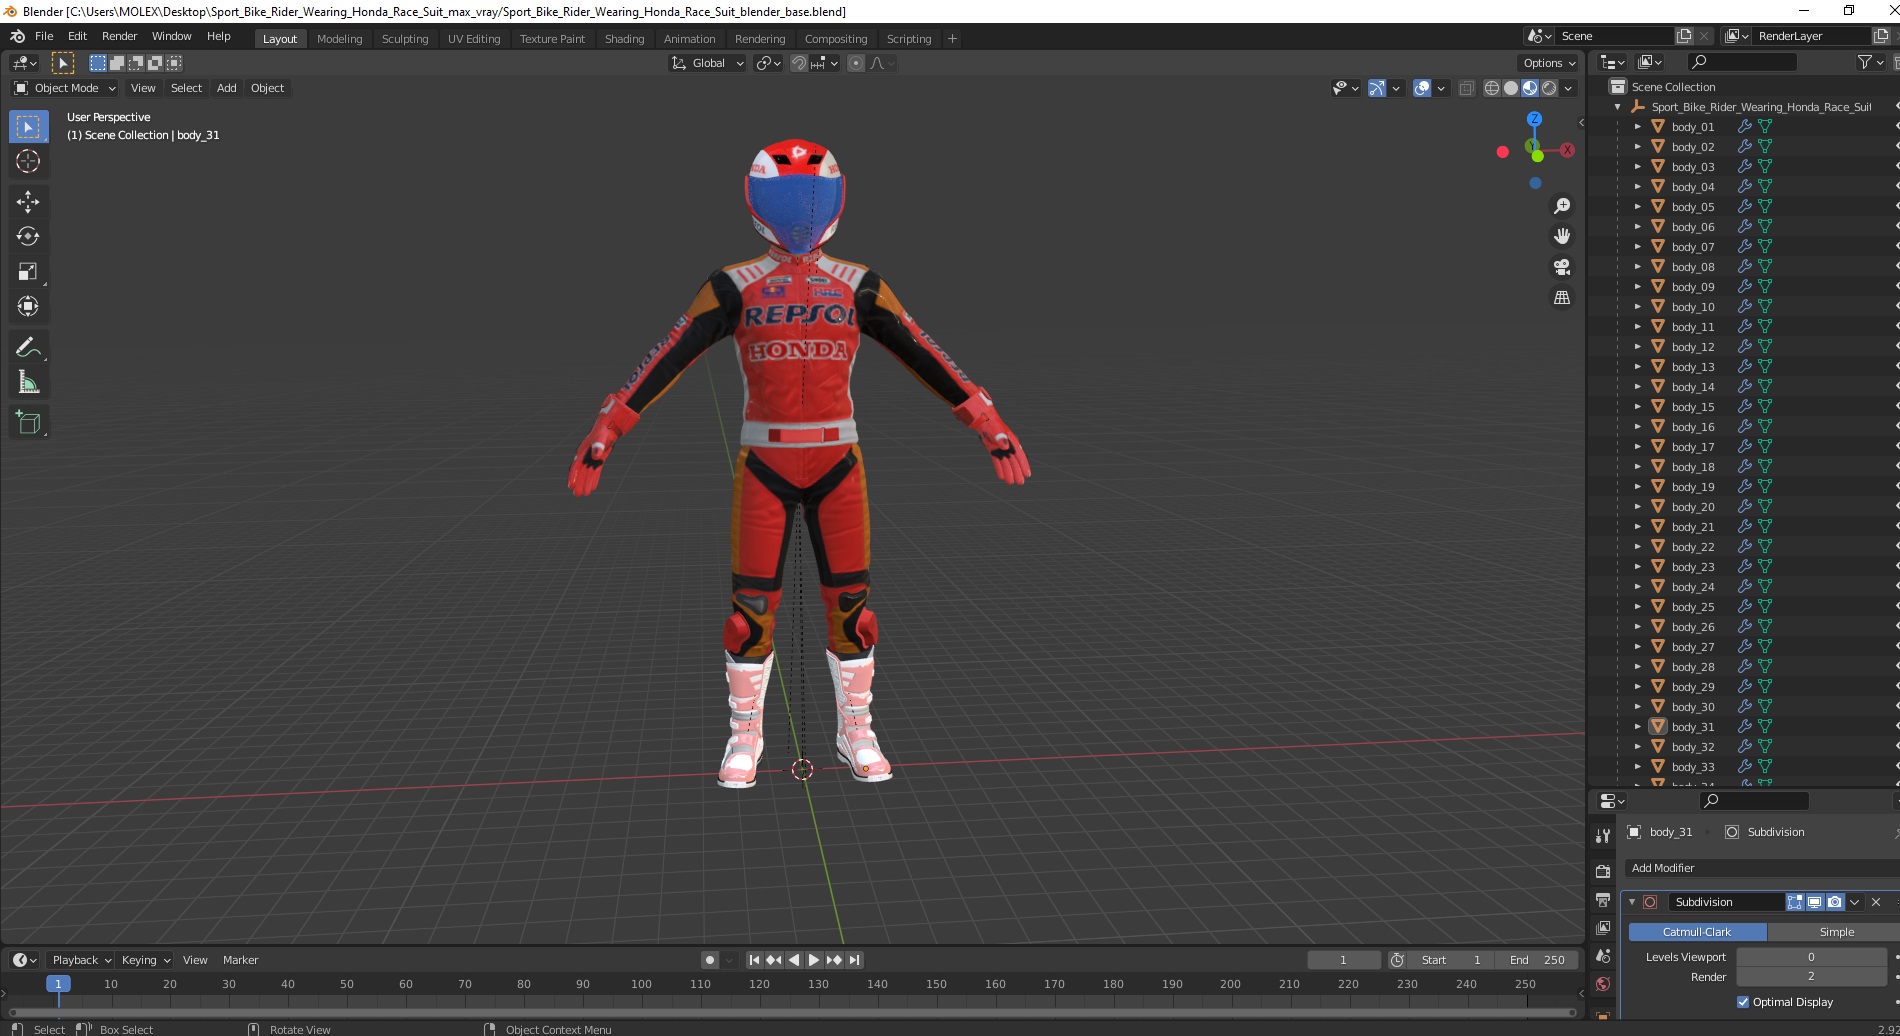
Task: Open the View Layer properties tab icon
Action: tap(1603, 928)
